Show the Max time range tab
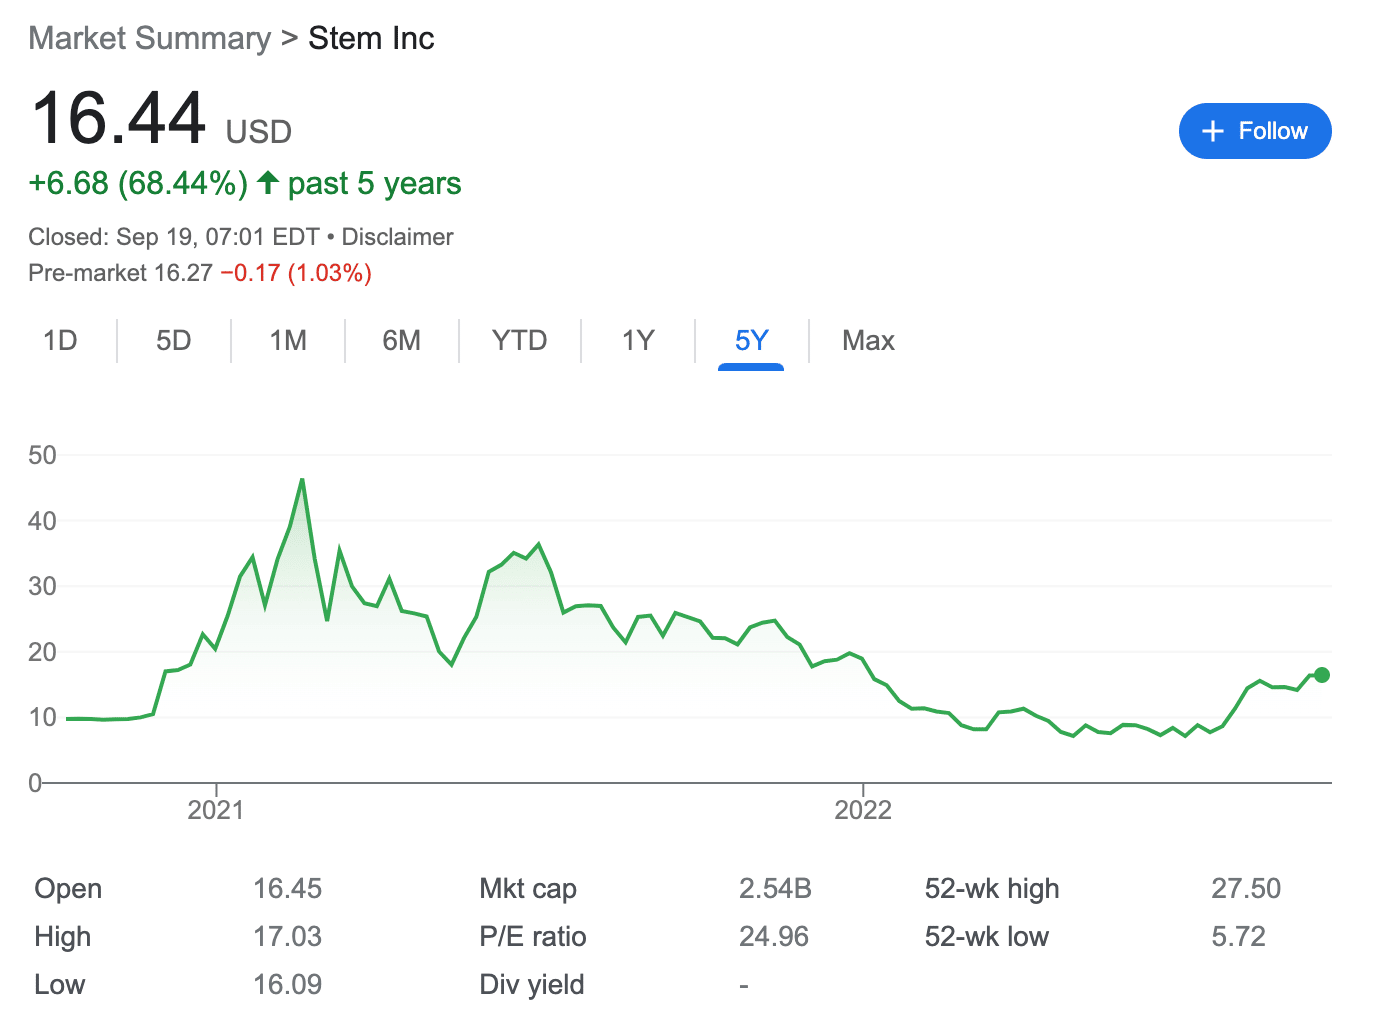Screen dimensions: 1388x1012 click(x=868, y=341)
